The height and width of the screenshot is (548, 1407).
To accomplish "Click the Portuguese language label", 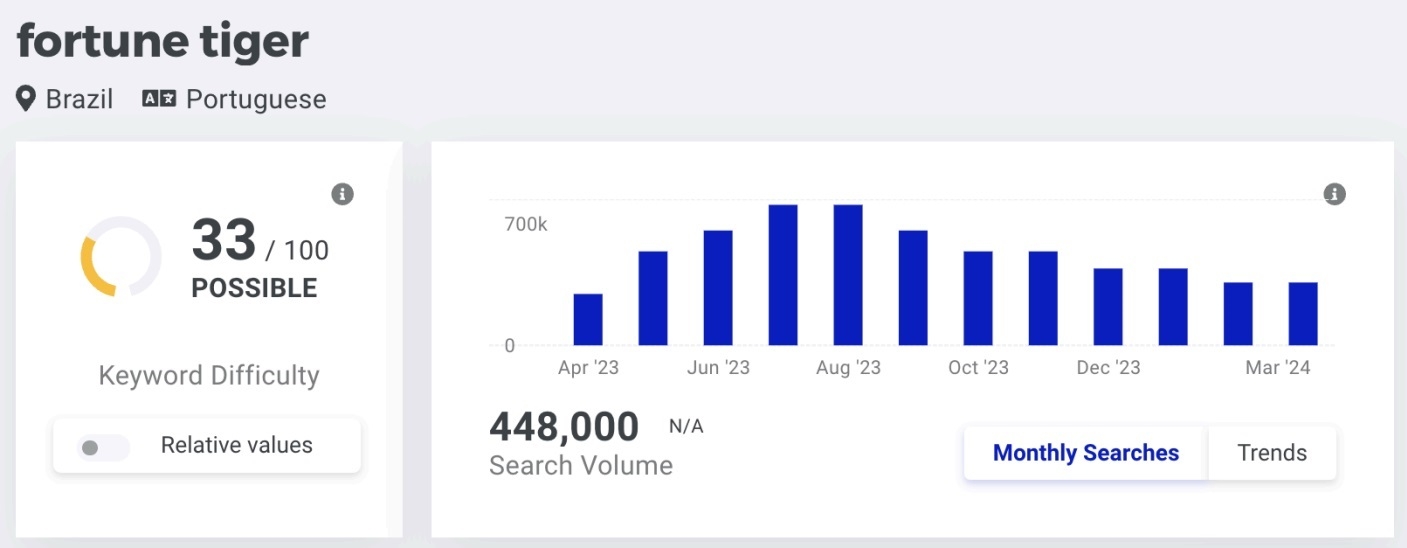I will point(256,99).
